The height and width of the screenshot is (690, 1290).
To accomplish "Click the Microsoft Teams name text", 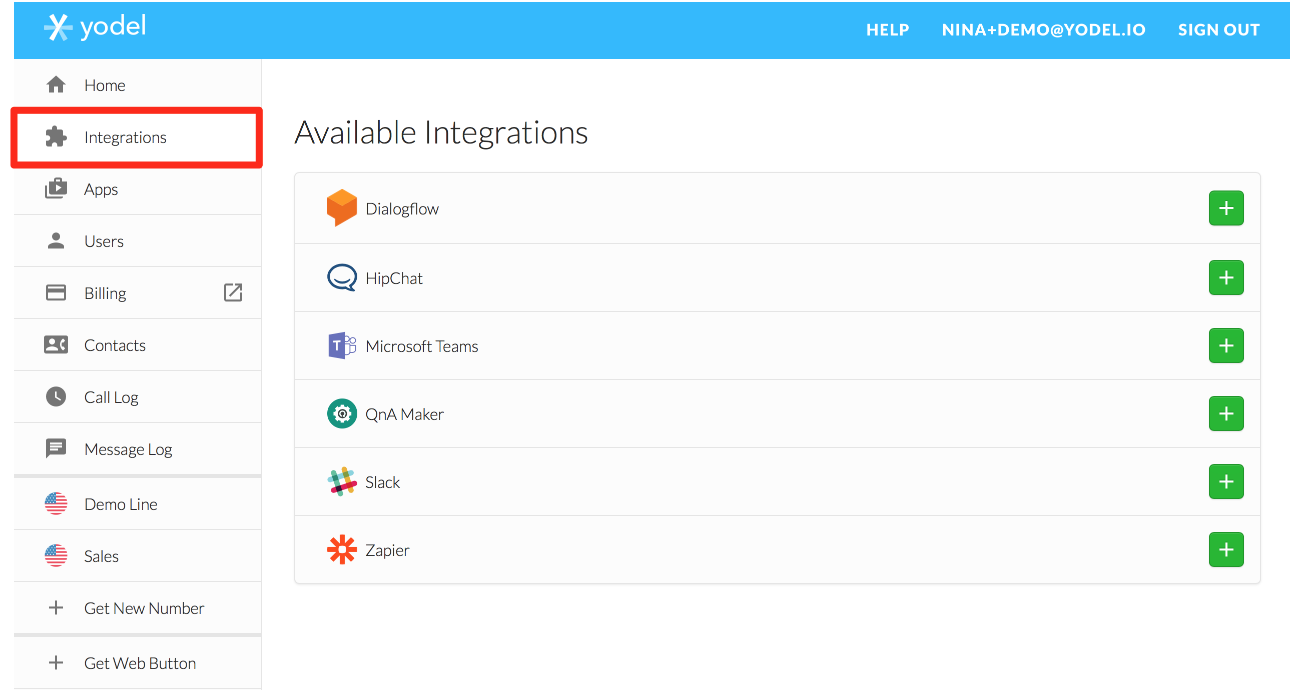I will click(x=422, y=346).
